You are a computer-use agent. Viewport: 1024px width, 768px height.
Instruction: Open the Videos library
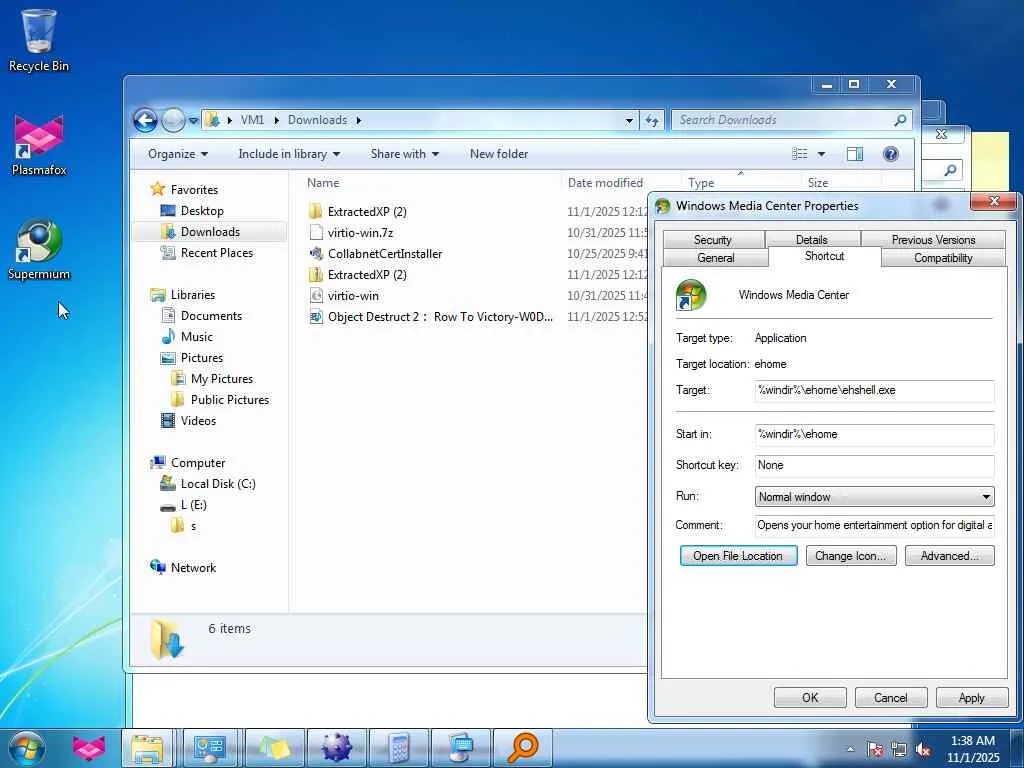pyautogui.click(x=198, y=421)
